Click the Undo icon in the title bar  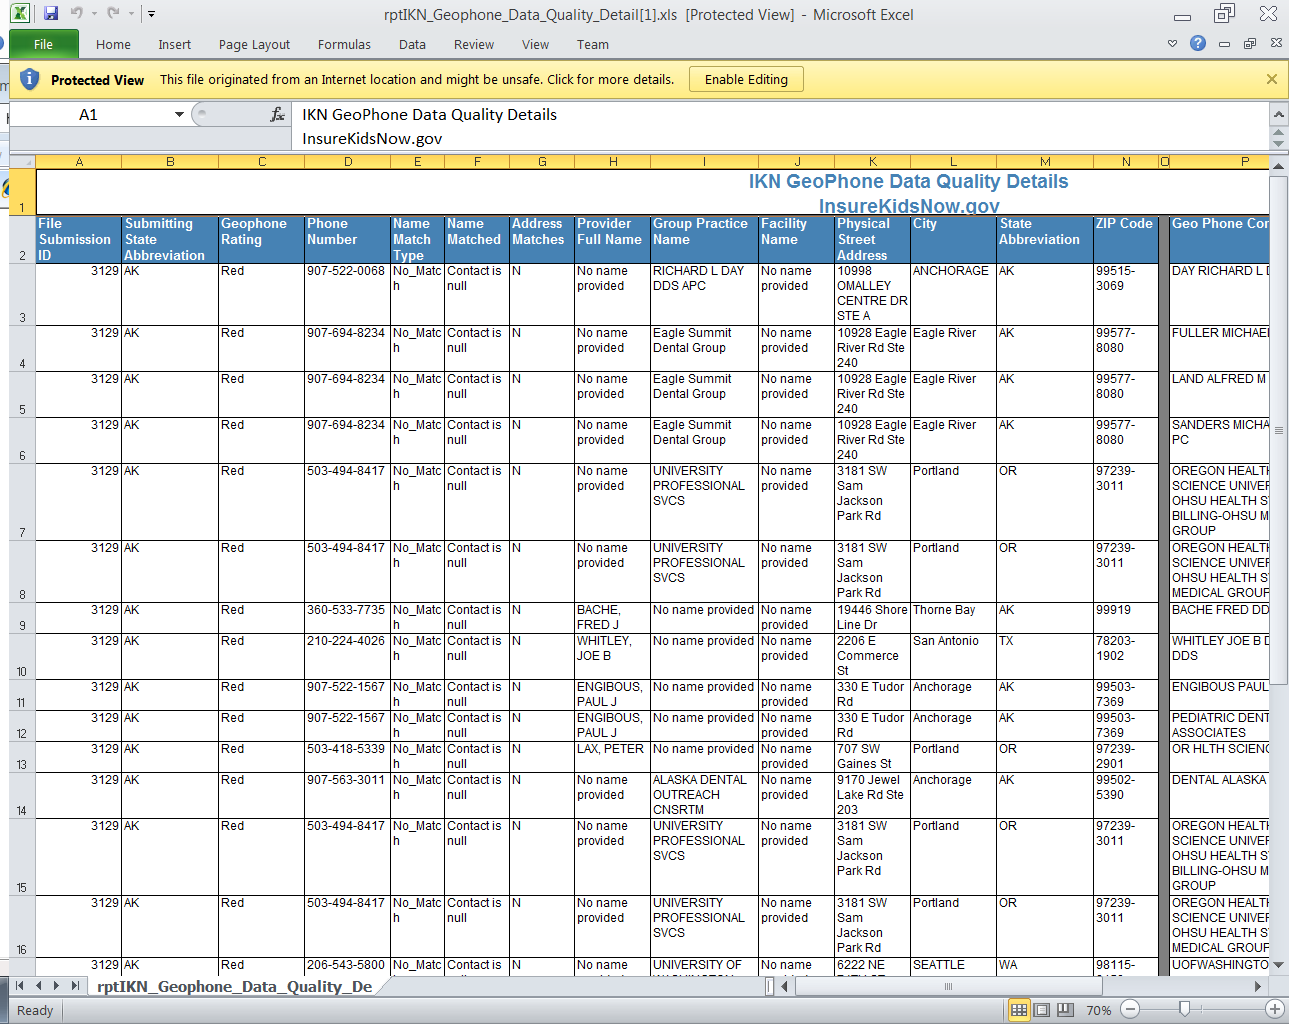pos(76,14)
